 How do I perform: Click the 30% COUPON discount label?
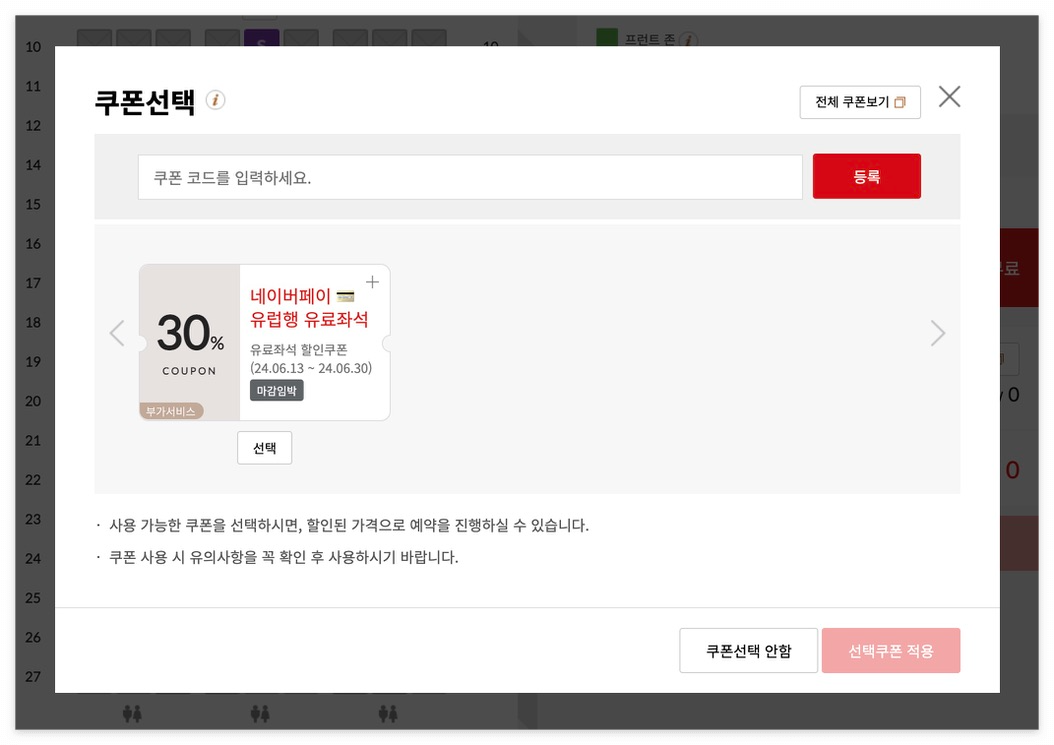pyautogui.click(x=190, y=343)
